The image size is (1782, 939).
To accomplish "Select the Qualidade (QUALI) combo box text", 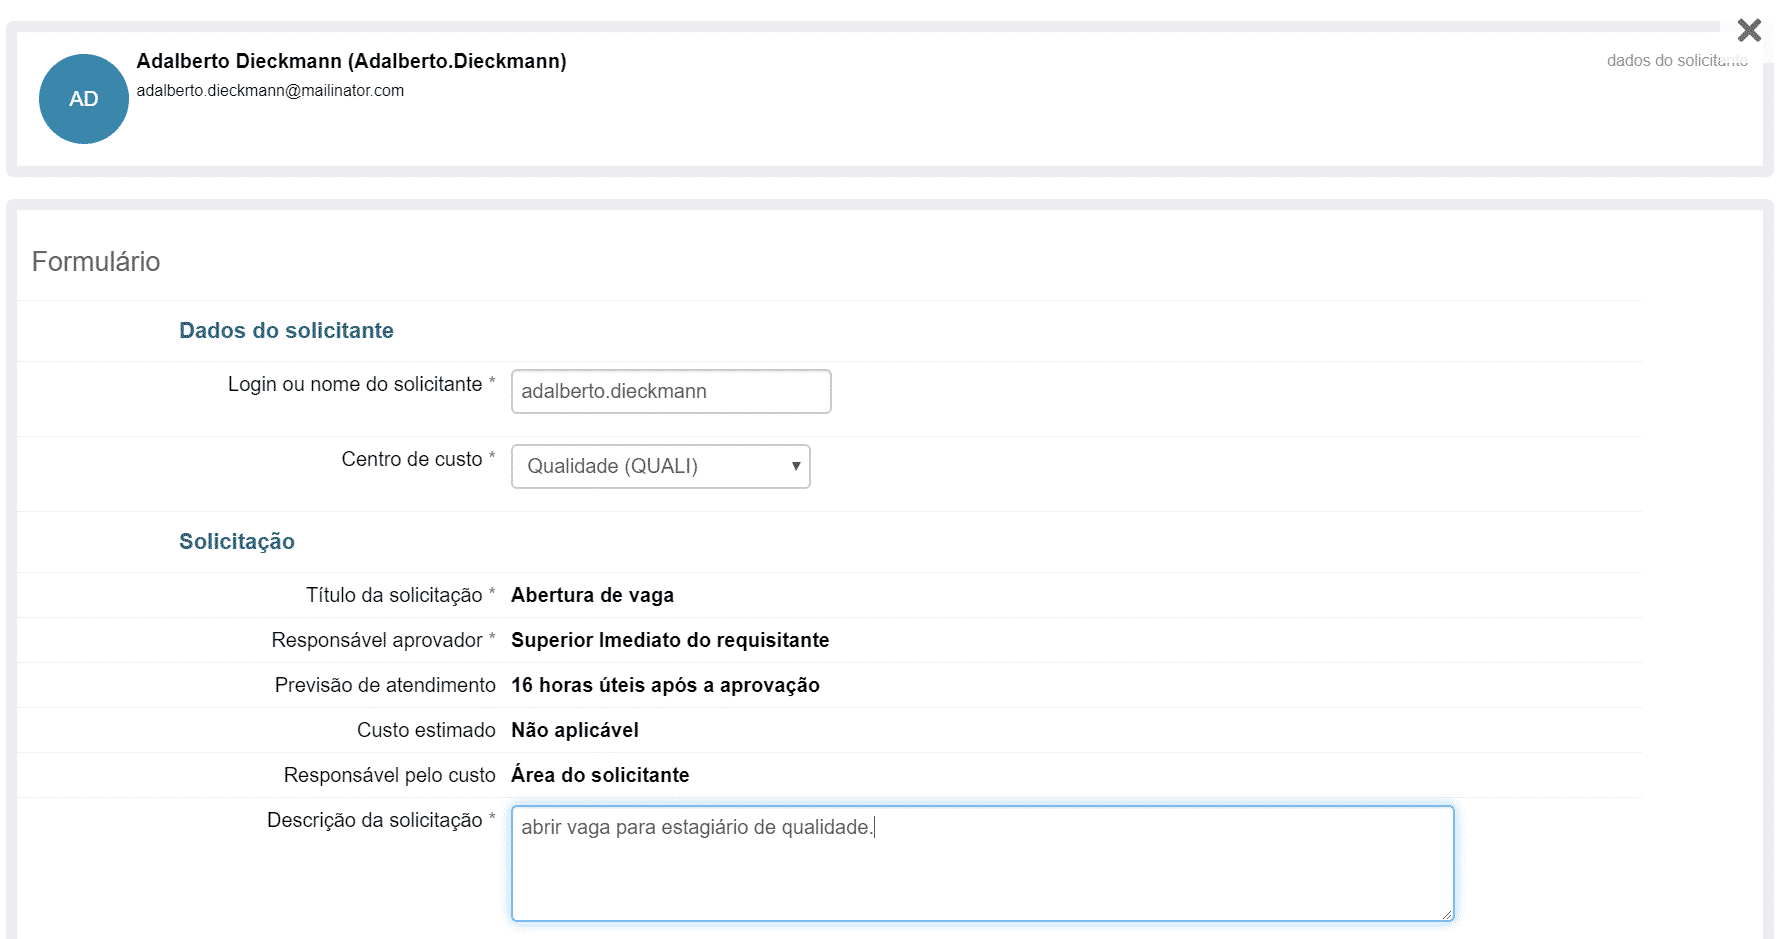I will (x=612, y=466).
